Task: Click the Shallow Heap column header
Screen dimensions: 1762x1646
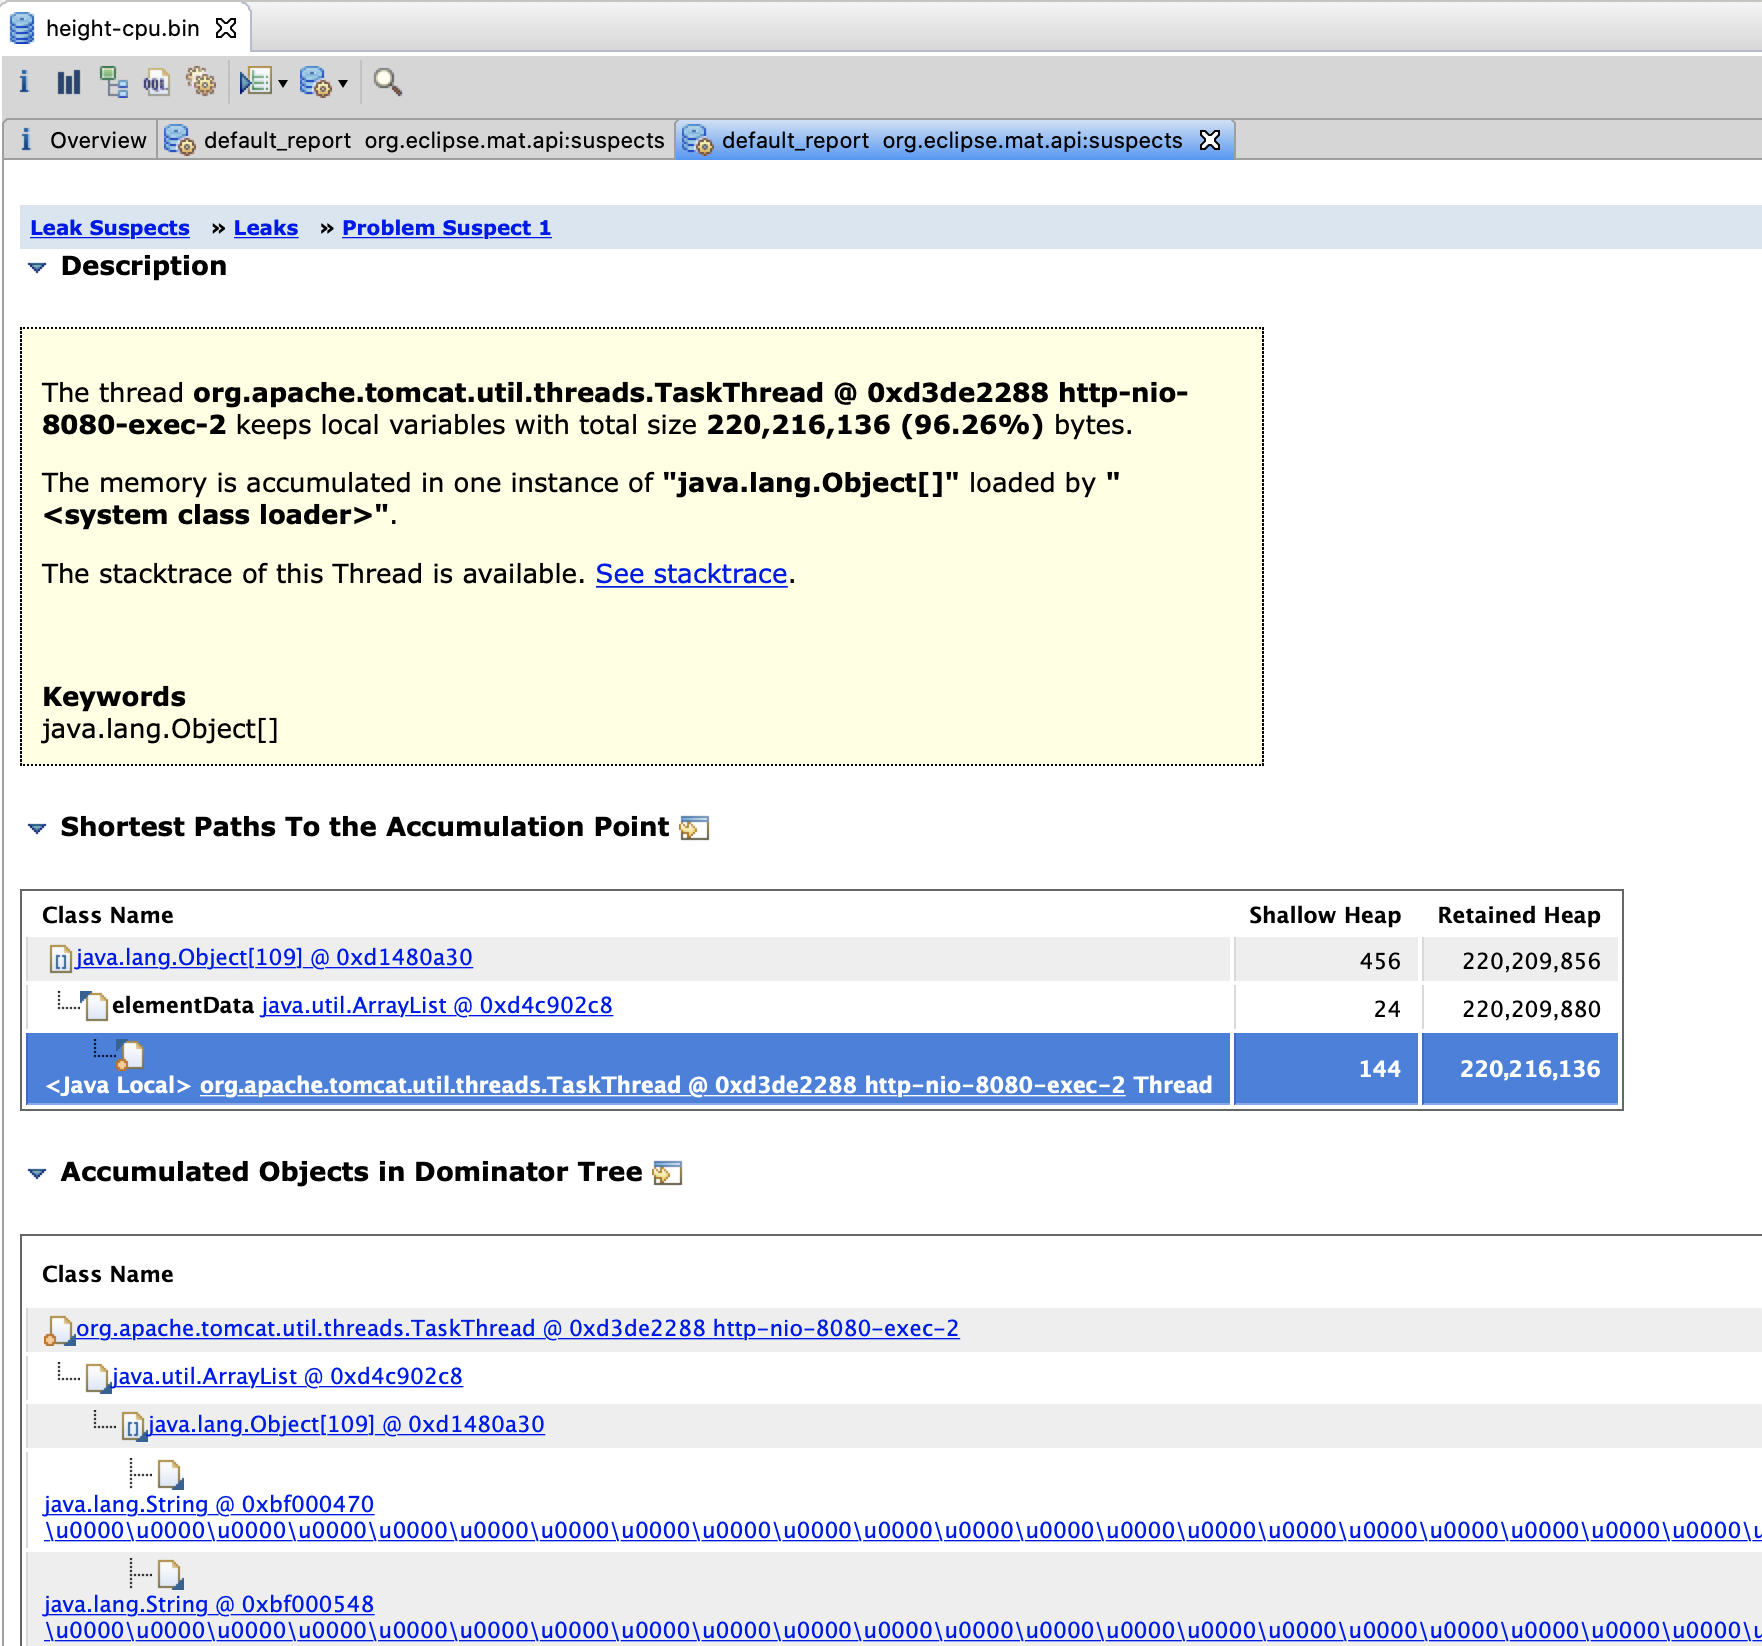Action: click(x=1325, y=915)
